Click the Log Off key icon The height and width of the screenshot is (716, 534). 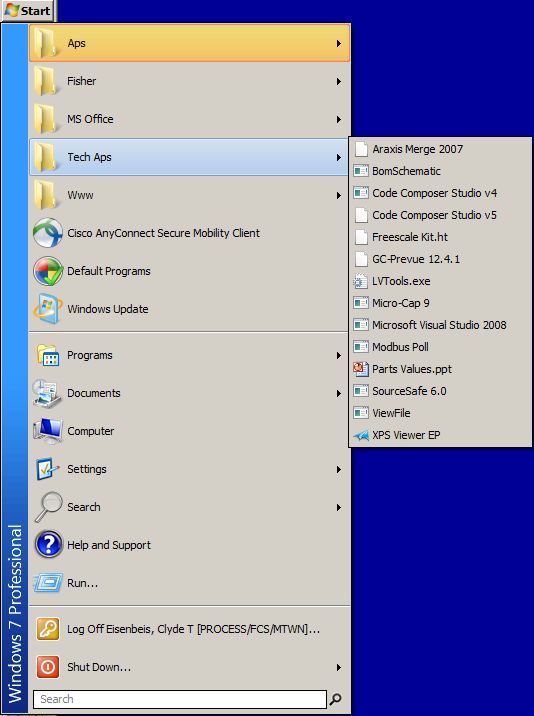point(48,629)
